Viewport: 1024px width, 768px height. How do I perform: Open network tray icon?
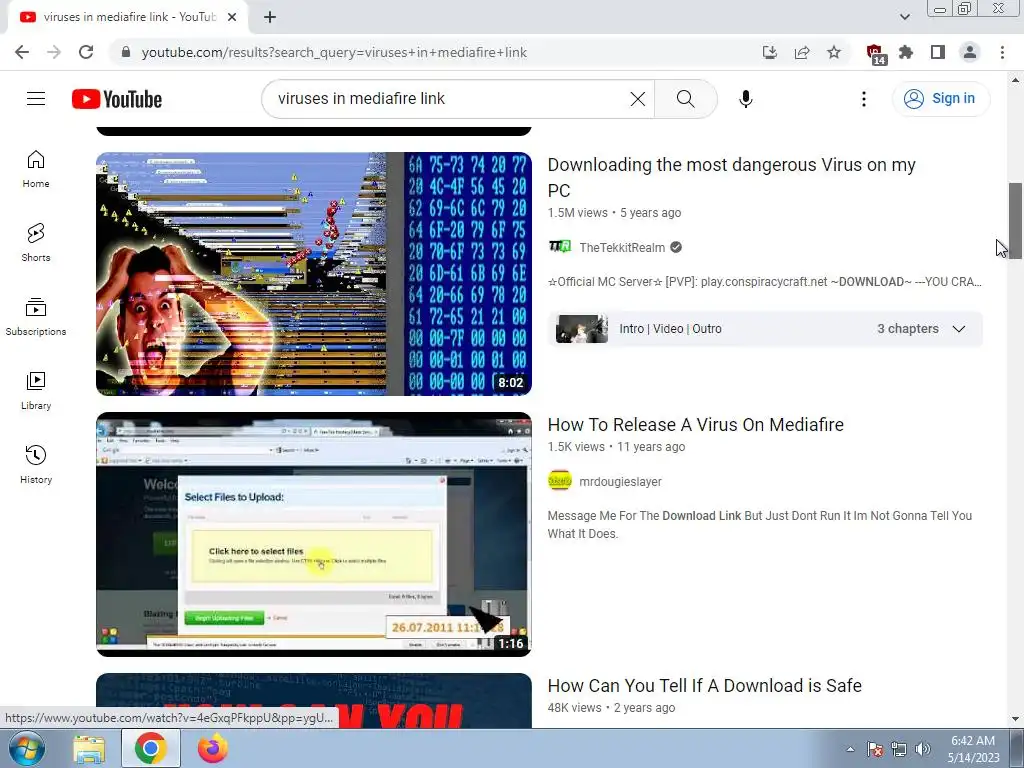click(x=899, y=749)
